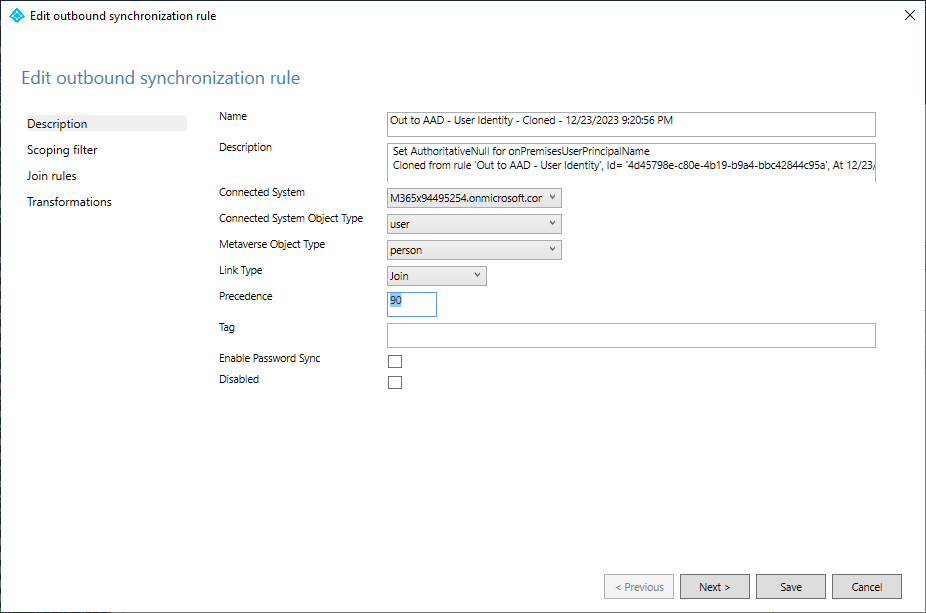Click the Description text area
Image resolution: width=926 pixels, height=613 pixels.
coord(630,162)
